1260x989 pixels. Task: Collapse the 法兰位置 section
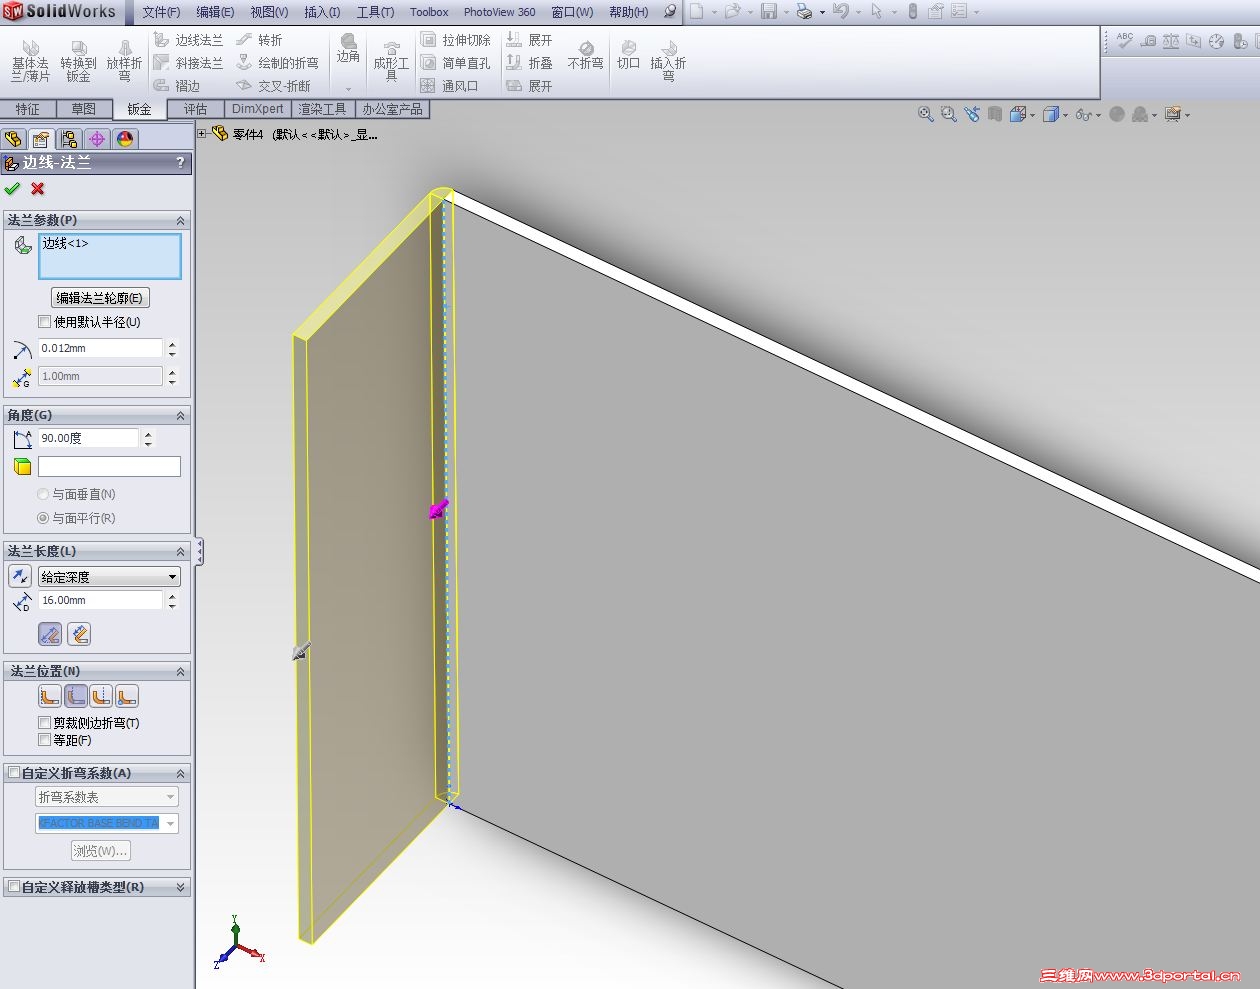point(181,671)
